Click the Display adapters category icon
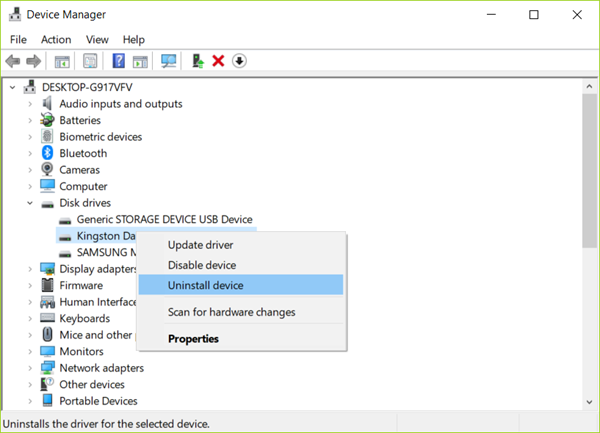Image resolution: width=600 pixels, height=433 pixels. (47, 269)
